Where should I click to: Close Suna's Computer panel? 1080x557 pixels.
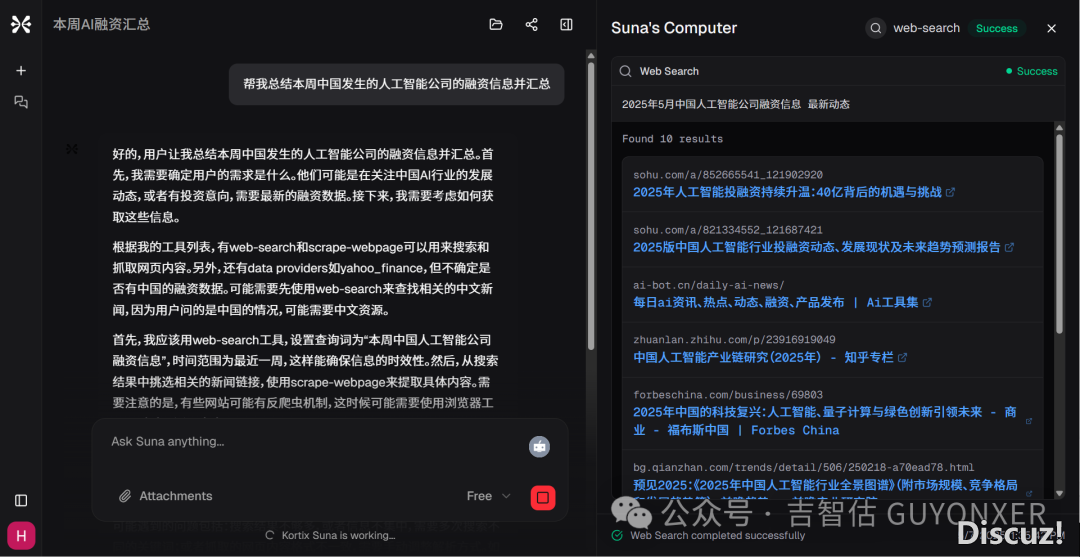pos(1051,29)
